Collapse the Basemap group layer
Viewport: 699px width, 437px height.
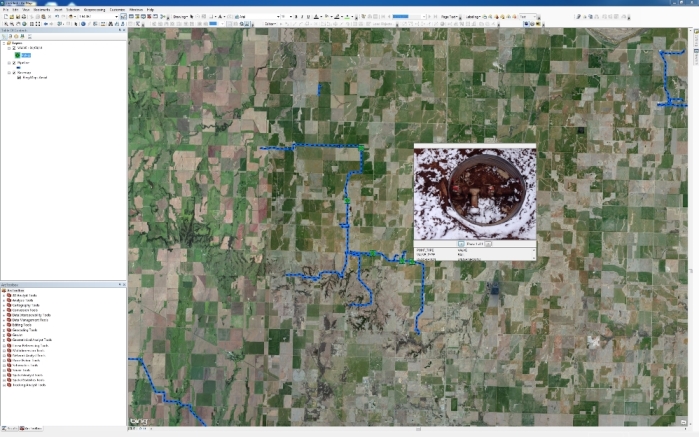(x=9, y=73)
